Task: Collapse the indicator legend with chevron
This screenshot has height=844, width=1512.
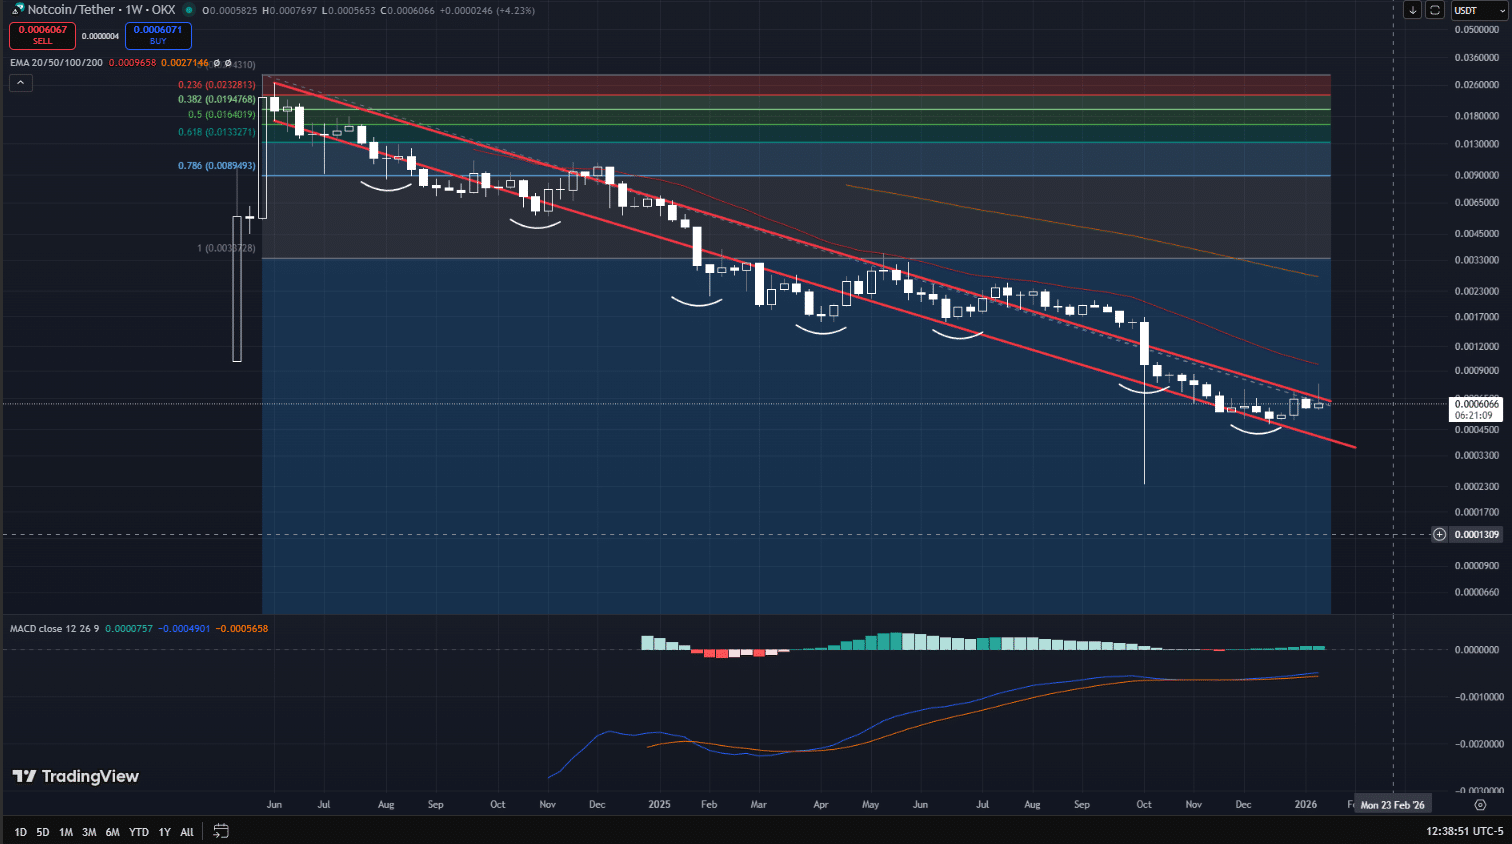Action: pos(21,83)
